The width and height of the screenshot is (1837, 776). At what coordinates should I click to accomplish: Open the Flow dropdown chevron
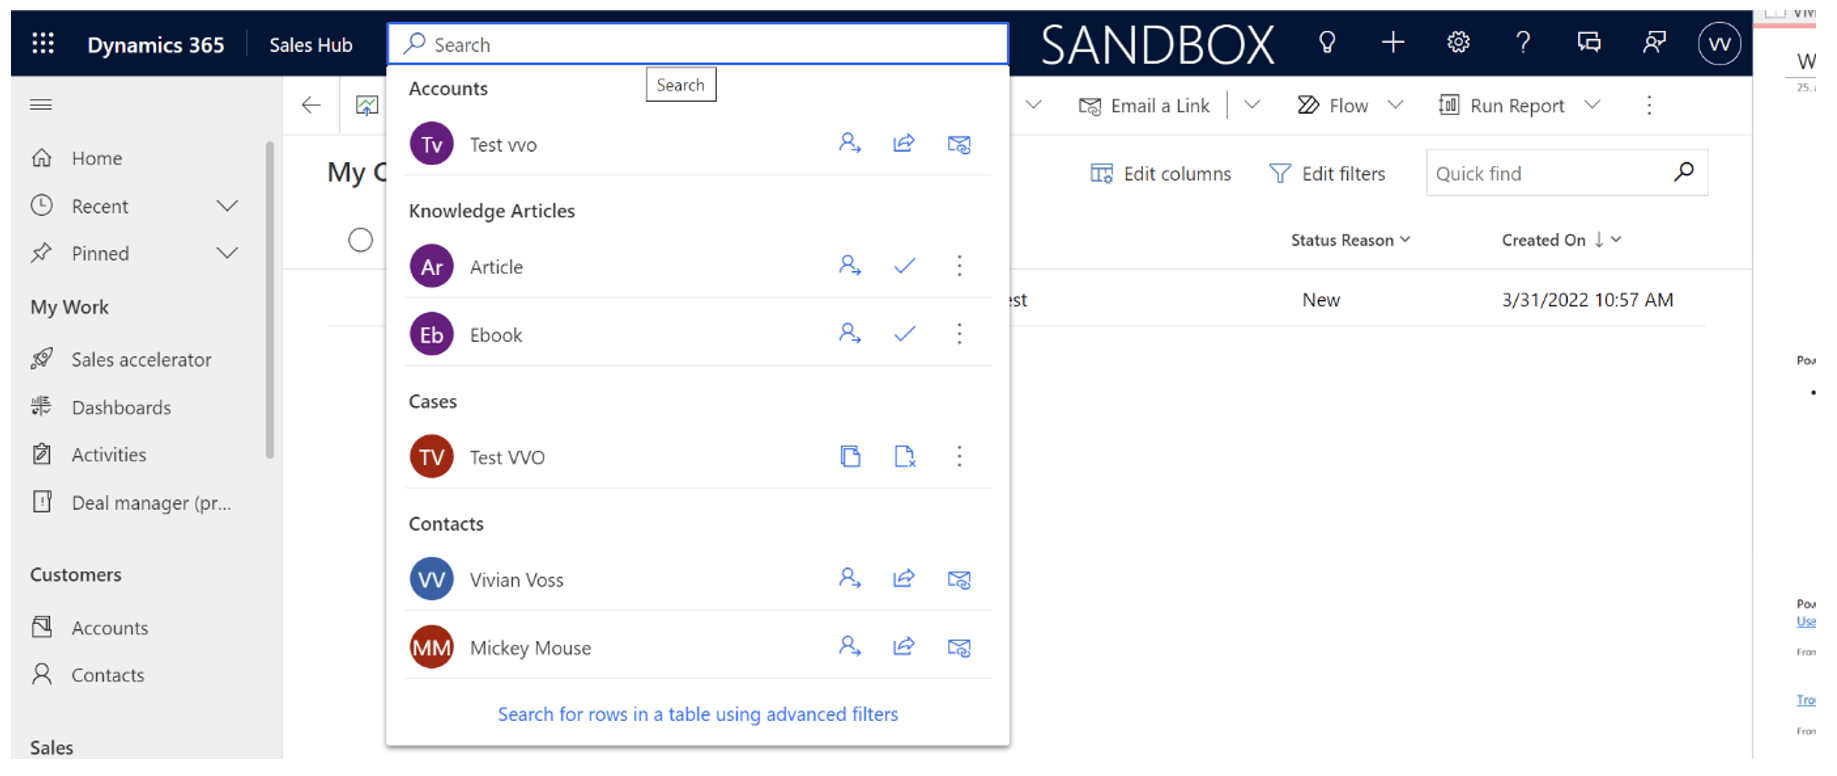coord(1396,104)
